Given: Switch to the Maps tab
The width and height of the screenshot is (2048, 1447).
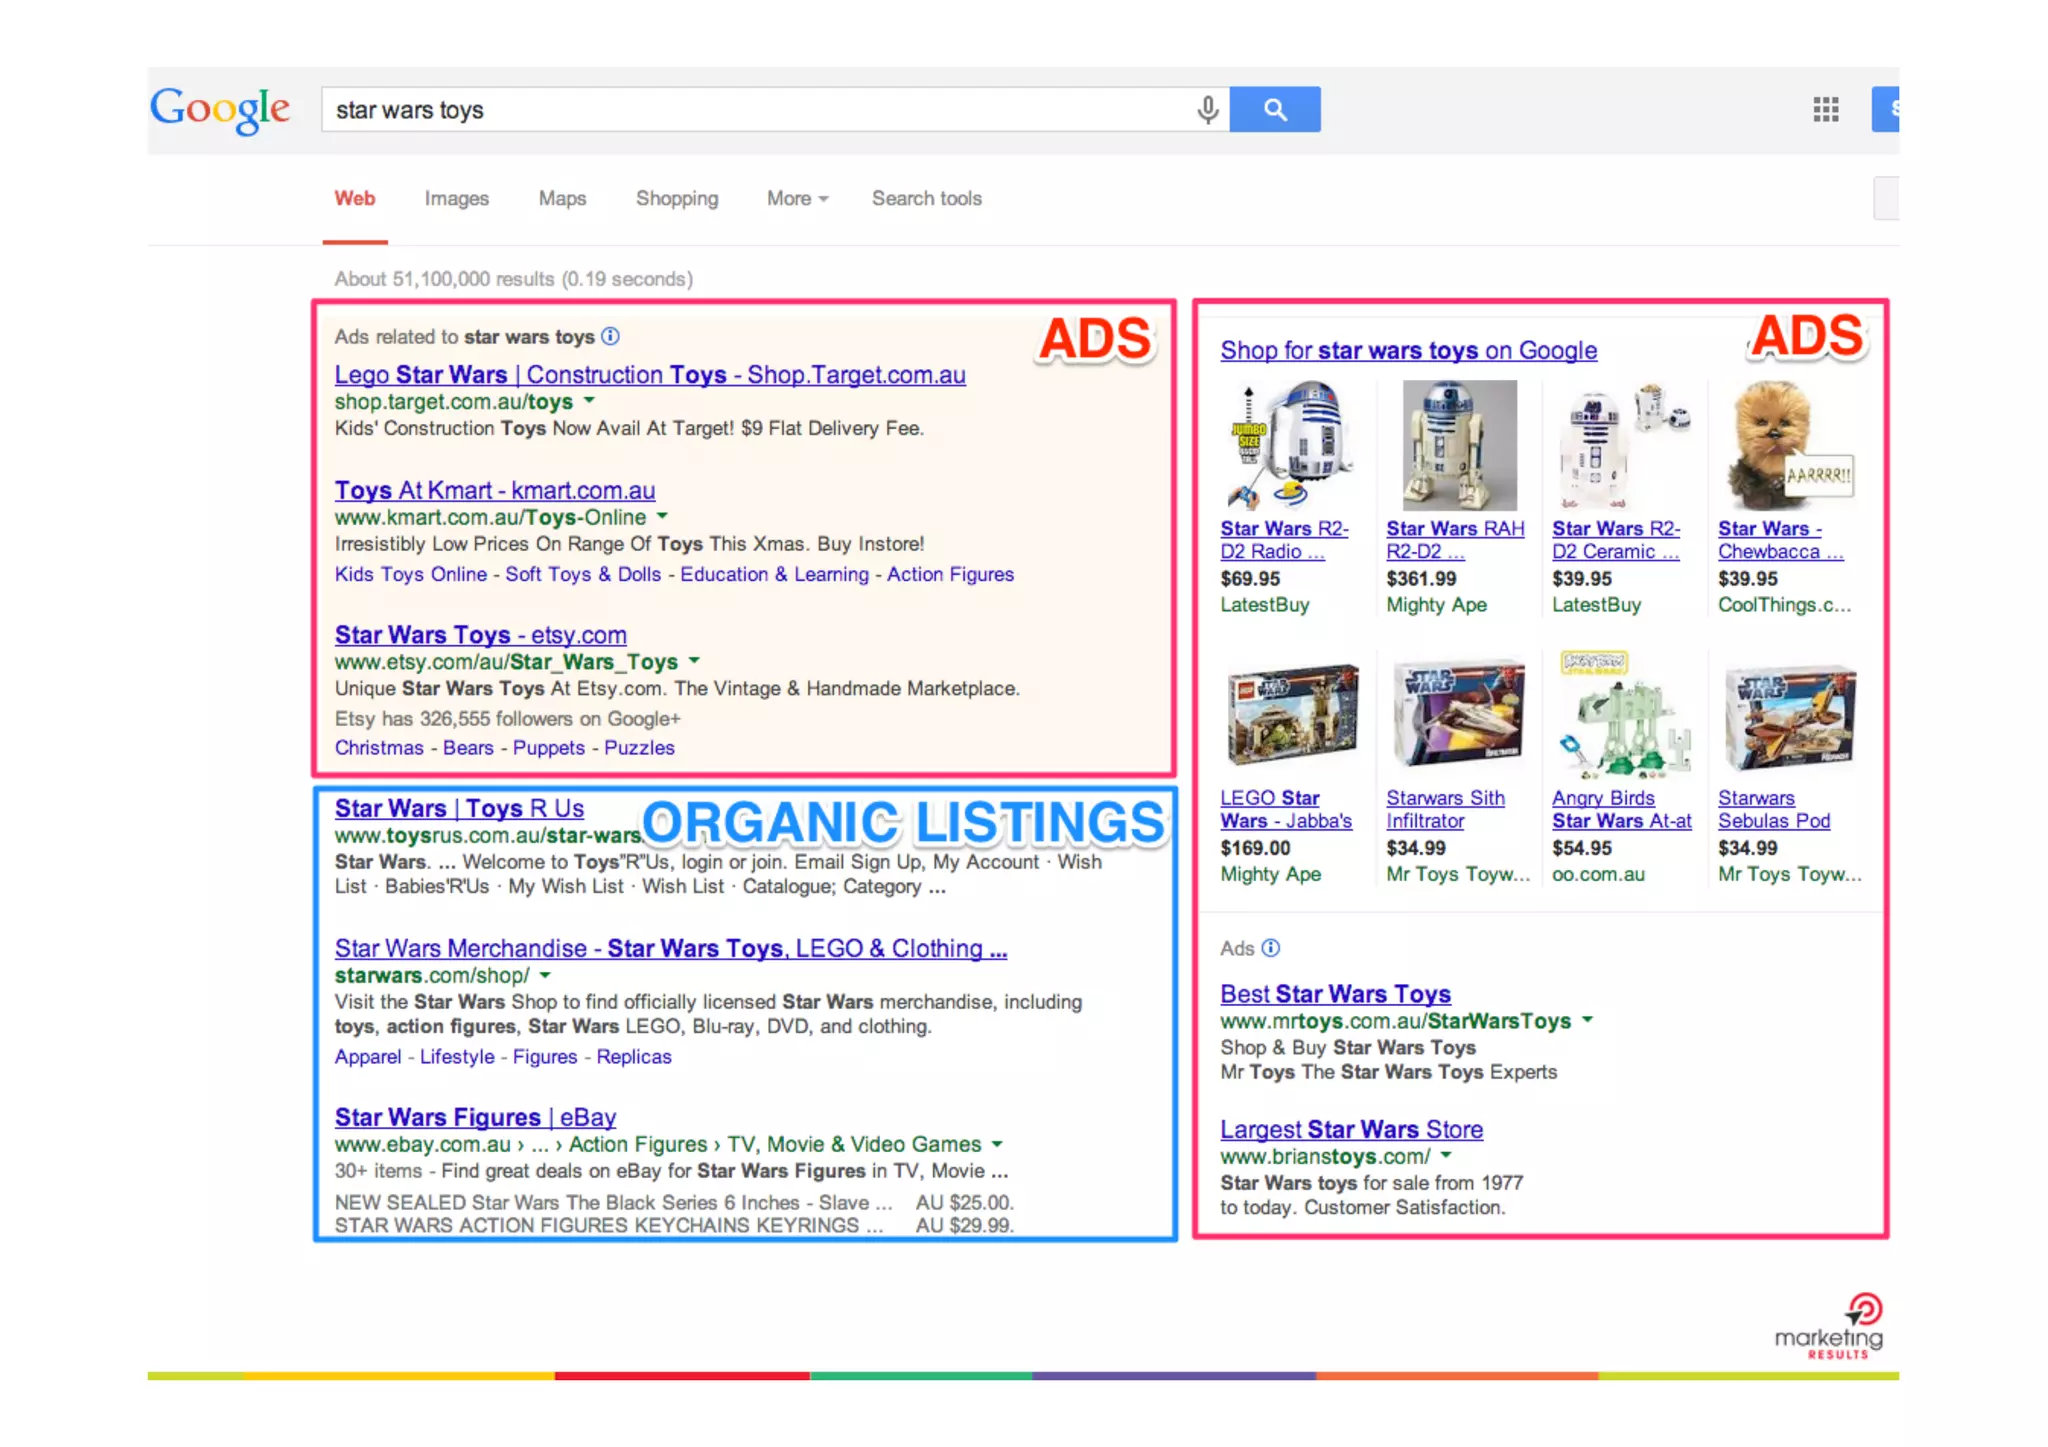Looking at the screenshot, I should (563, 198).
